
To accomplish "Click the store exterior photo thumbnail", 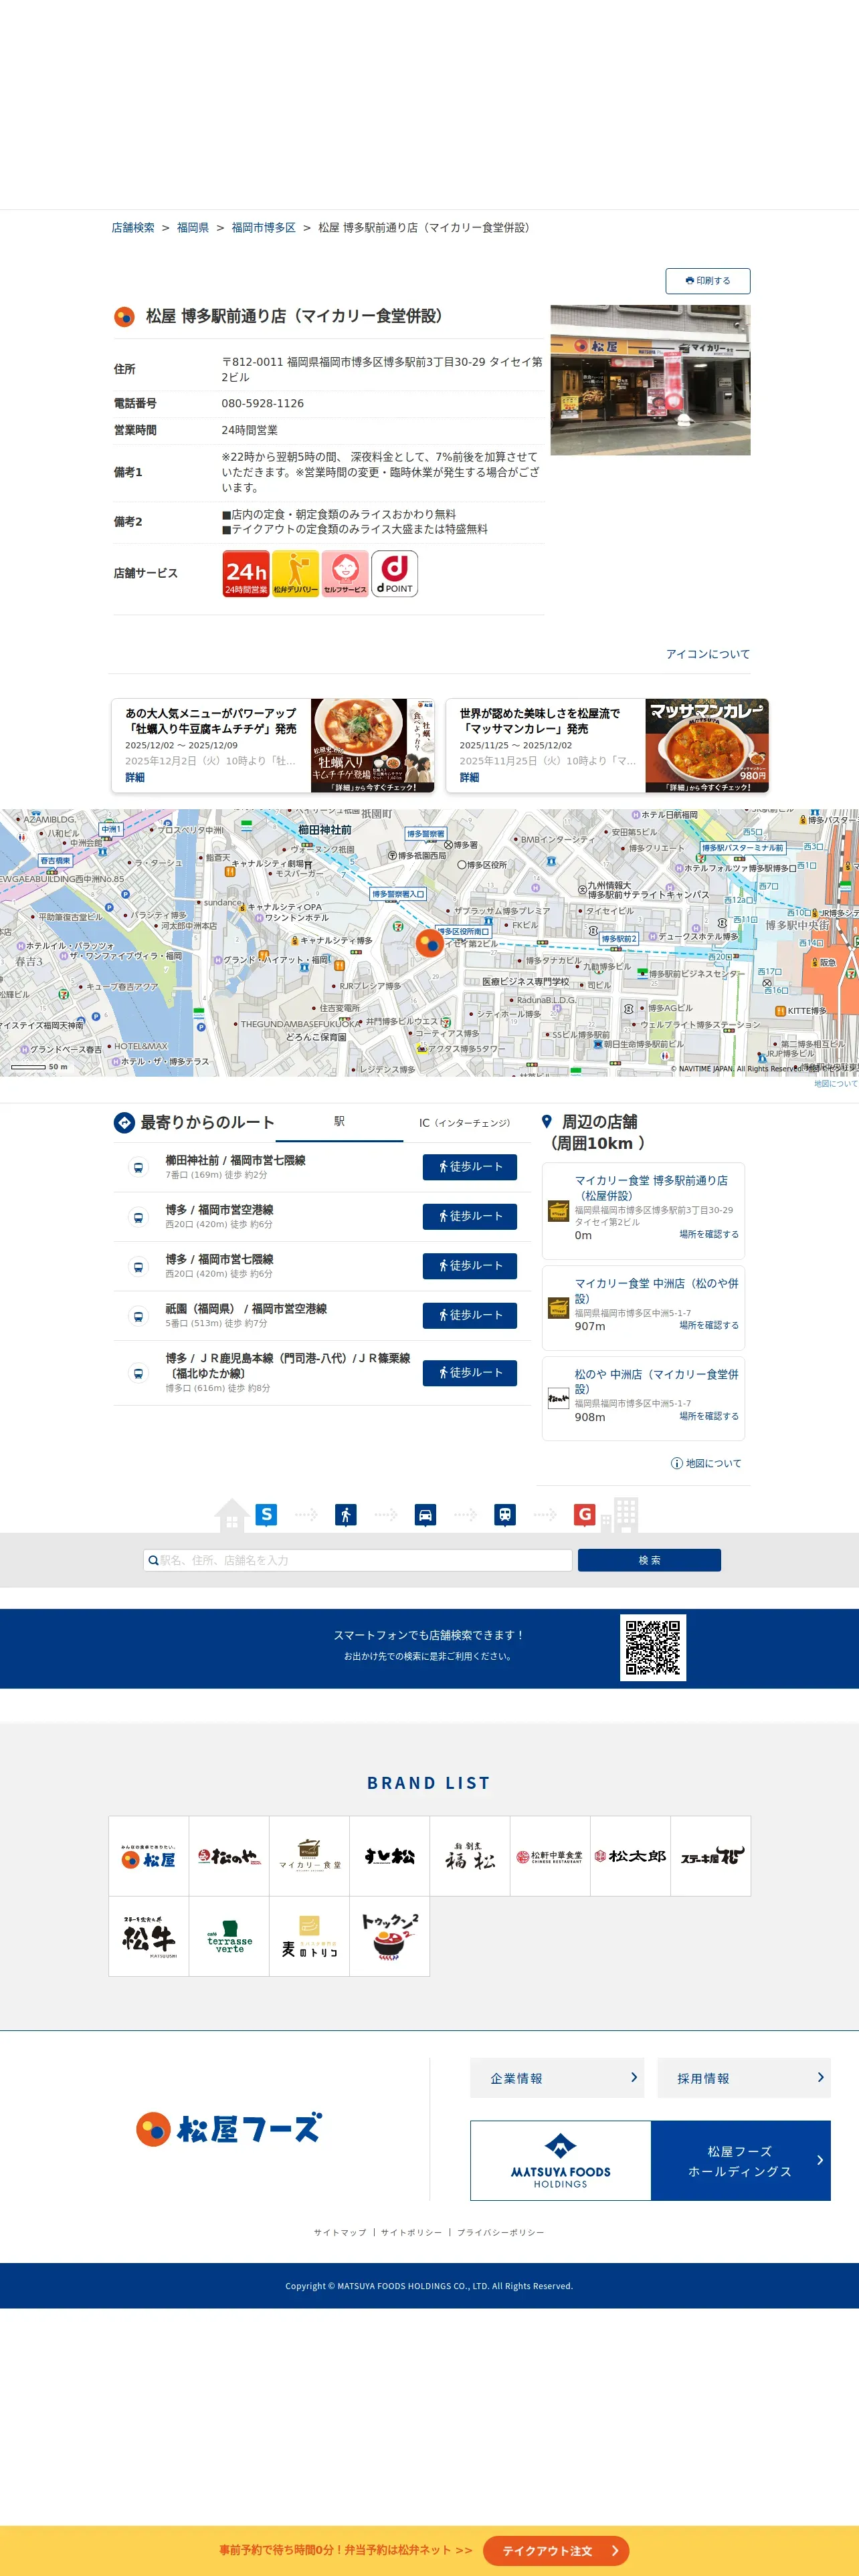I will [x=650, y=380].
